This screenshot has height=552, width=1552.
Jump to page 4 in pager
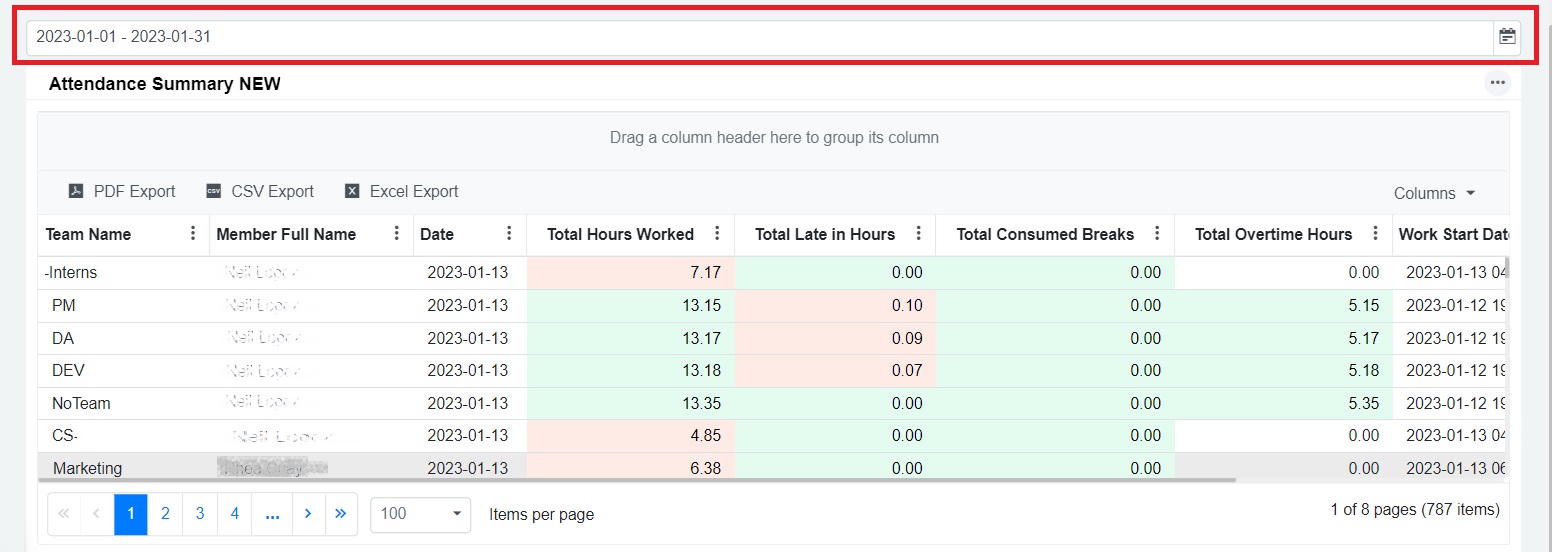point(234,514)
